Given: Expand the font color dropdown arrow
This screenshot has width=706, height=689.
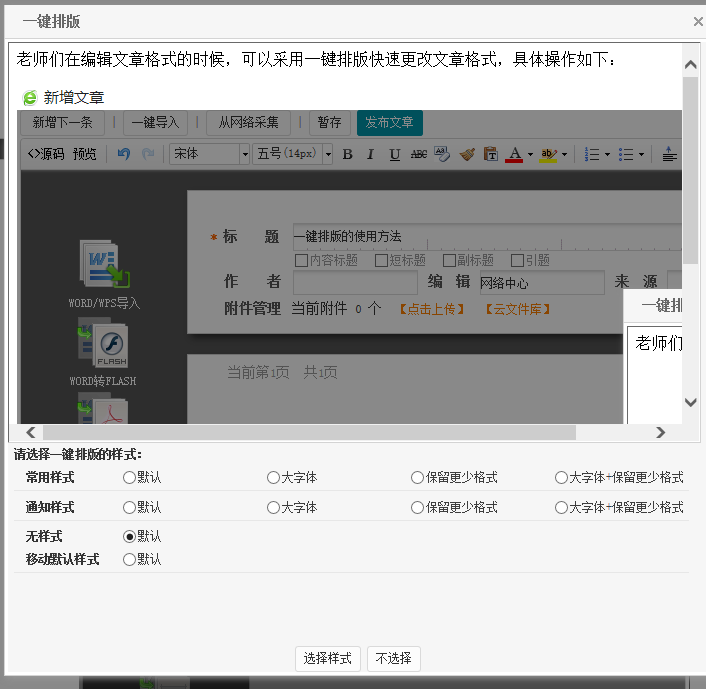Looking at the screenshot, I should point(530,155).
